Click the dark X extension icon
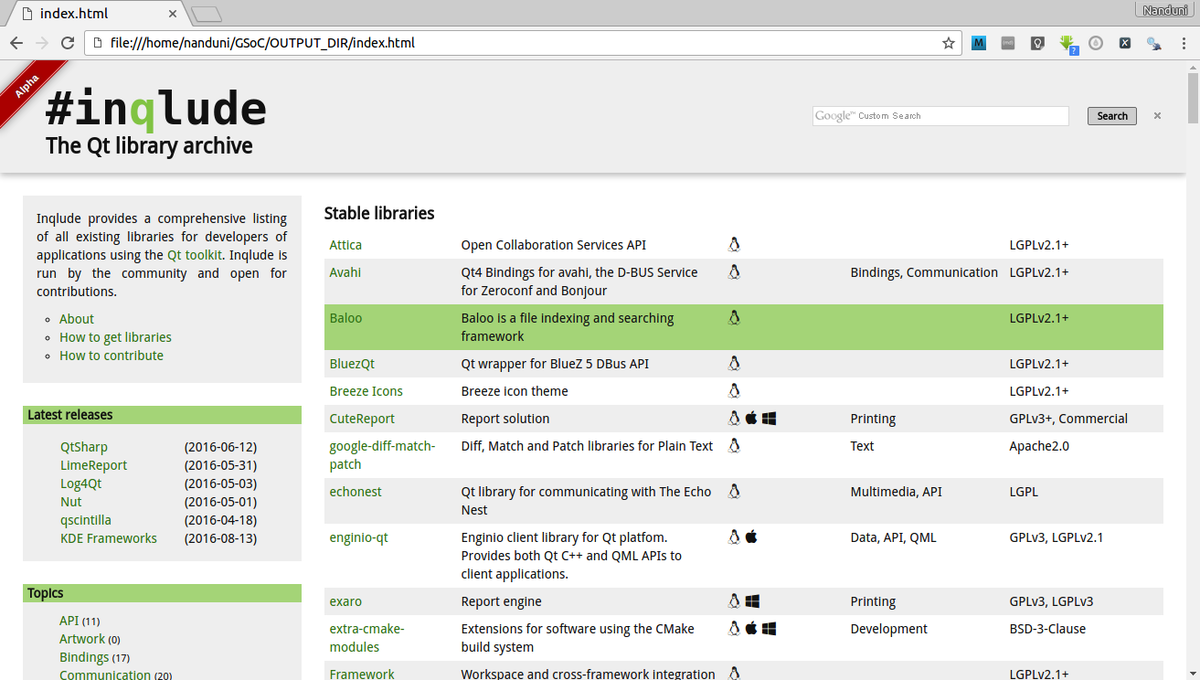Screen dimensions: 1200x680 pyautogui.click(x=1125, y=43)
